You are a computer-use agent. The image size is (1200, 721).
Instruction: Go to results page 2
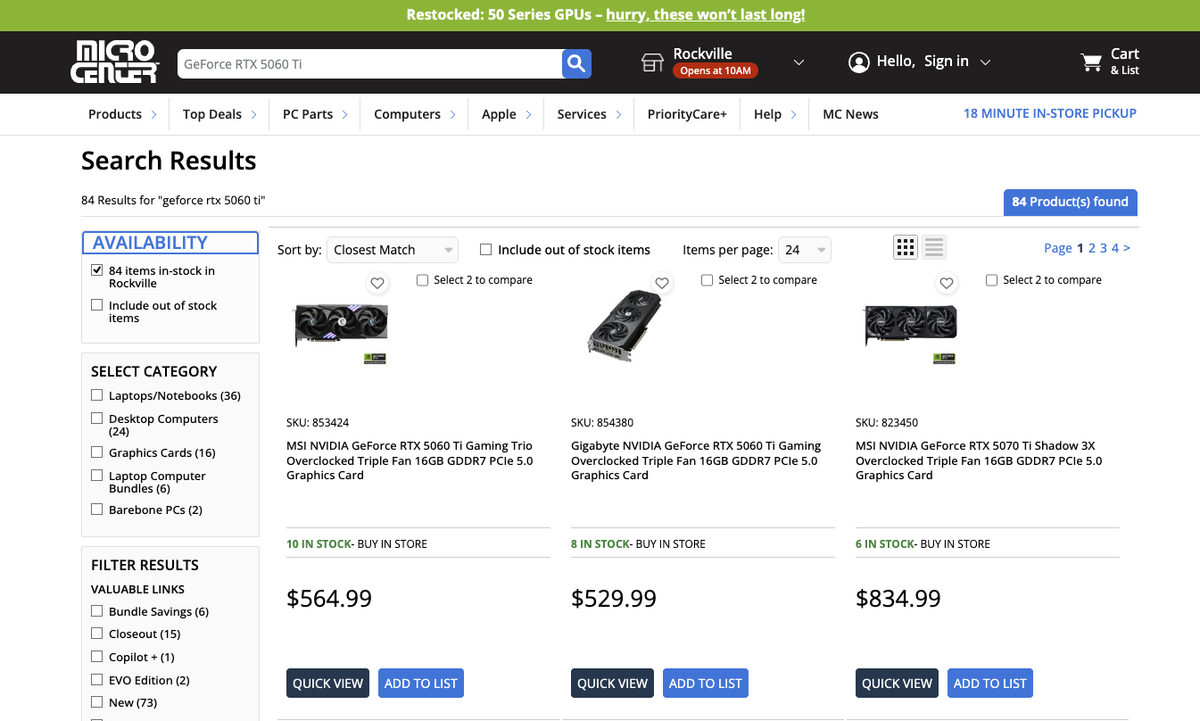(x=1092, y=248)
